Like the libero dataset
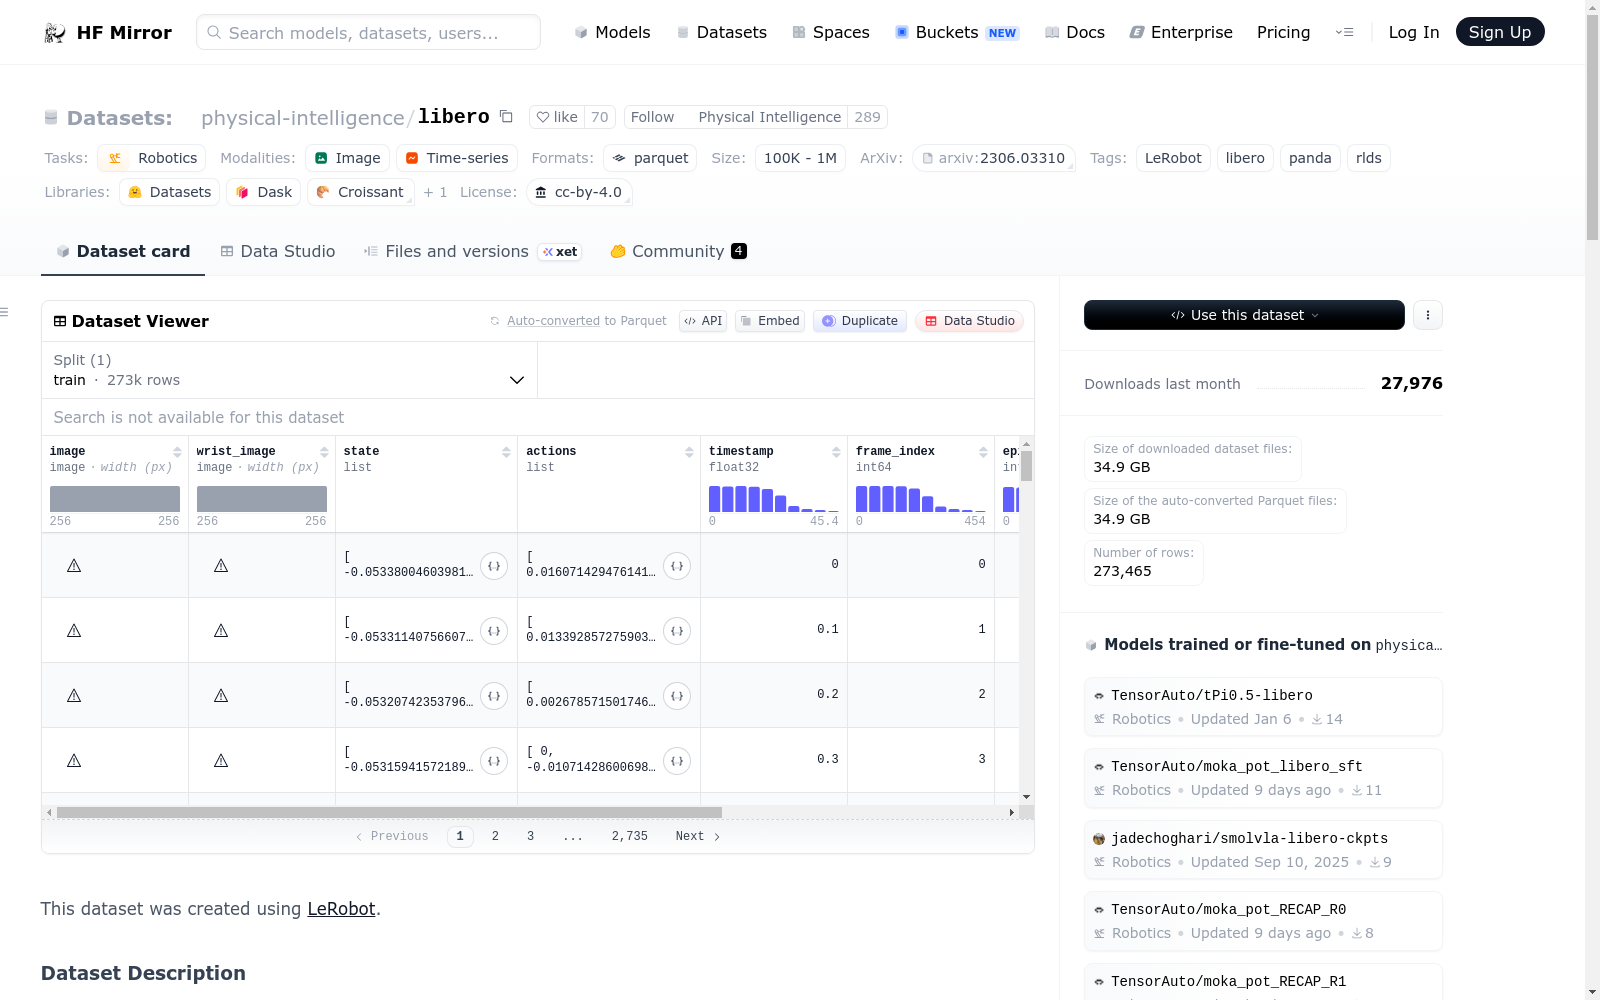Screen dimensions: 1600x1000 click(x=557, y=117)
